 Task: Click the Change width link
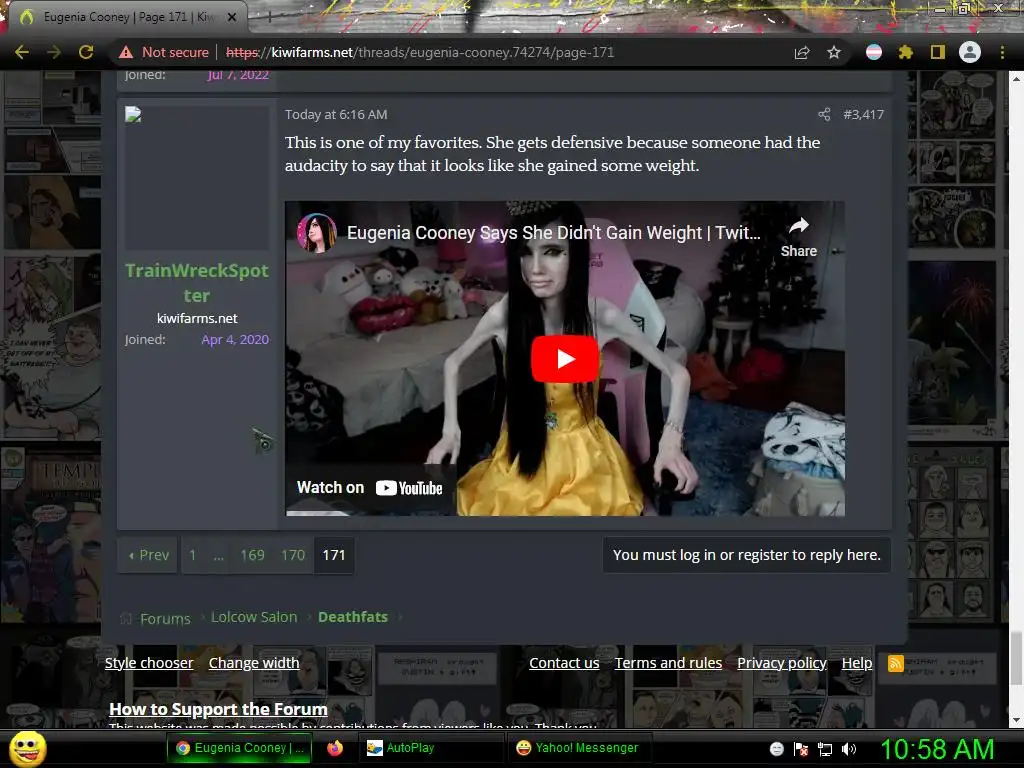[x=254, y=663]
